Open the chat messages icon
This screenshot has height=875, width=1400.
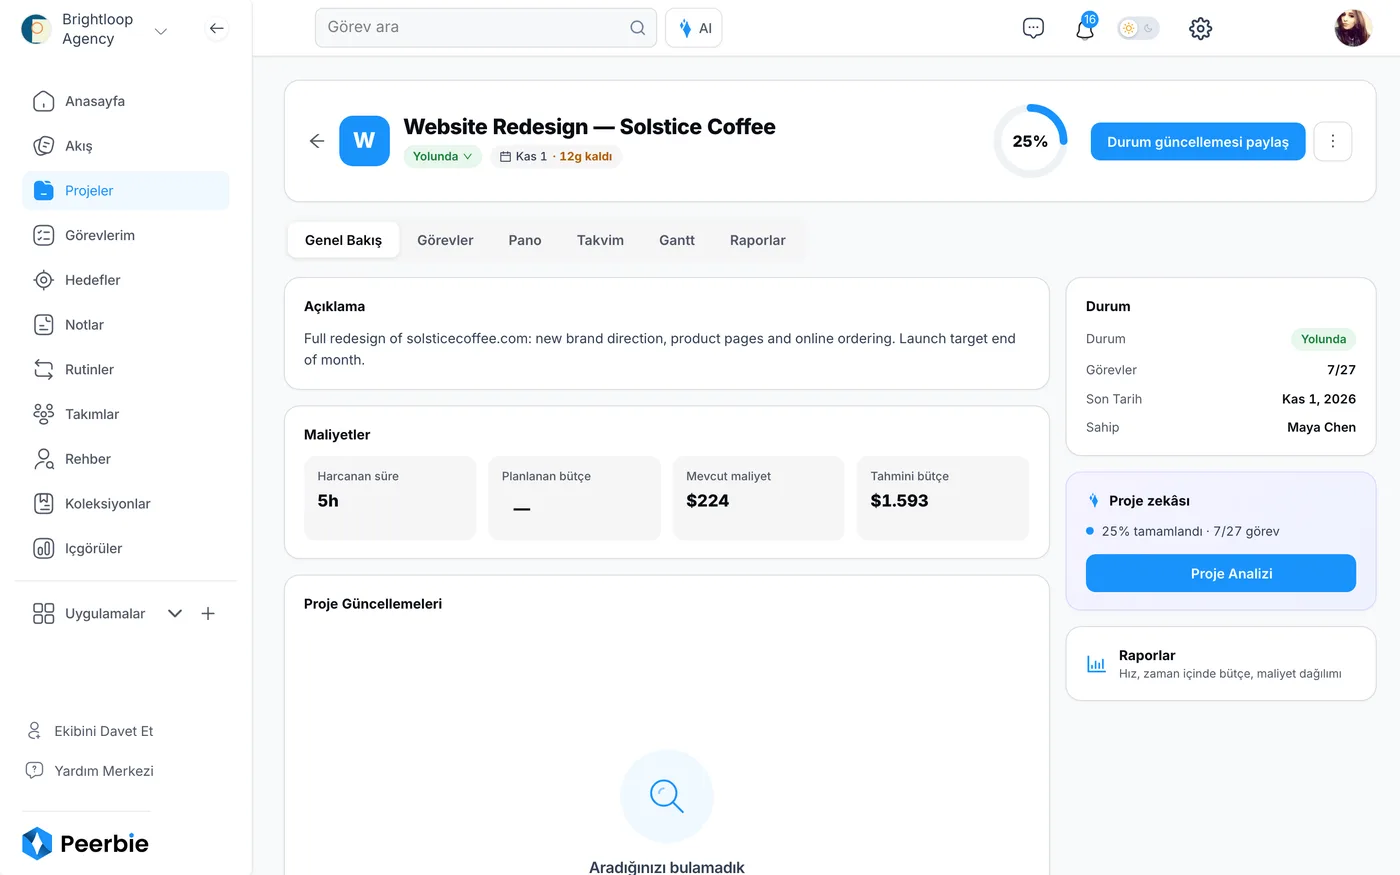click(1034, 28)
